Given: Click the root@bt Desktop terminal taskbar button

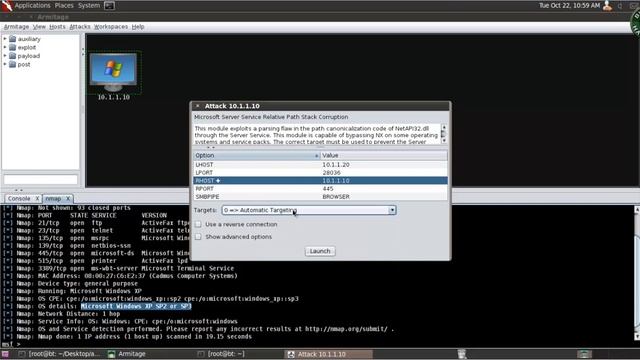Looking at the screenshot, I should point(64,354).
